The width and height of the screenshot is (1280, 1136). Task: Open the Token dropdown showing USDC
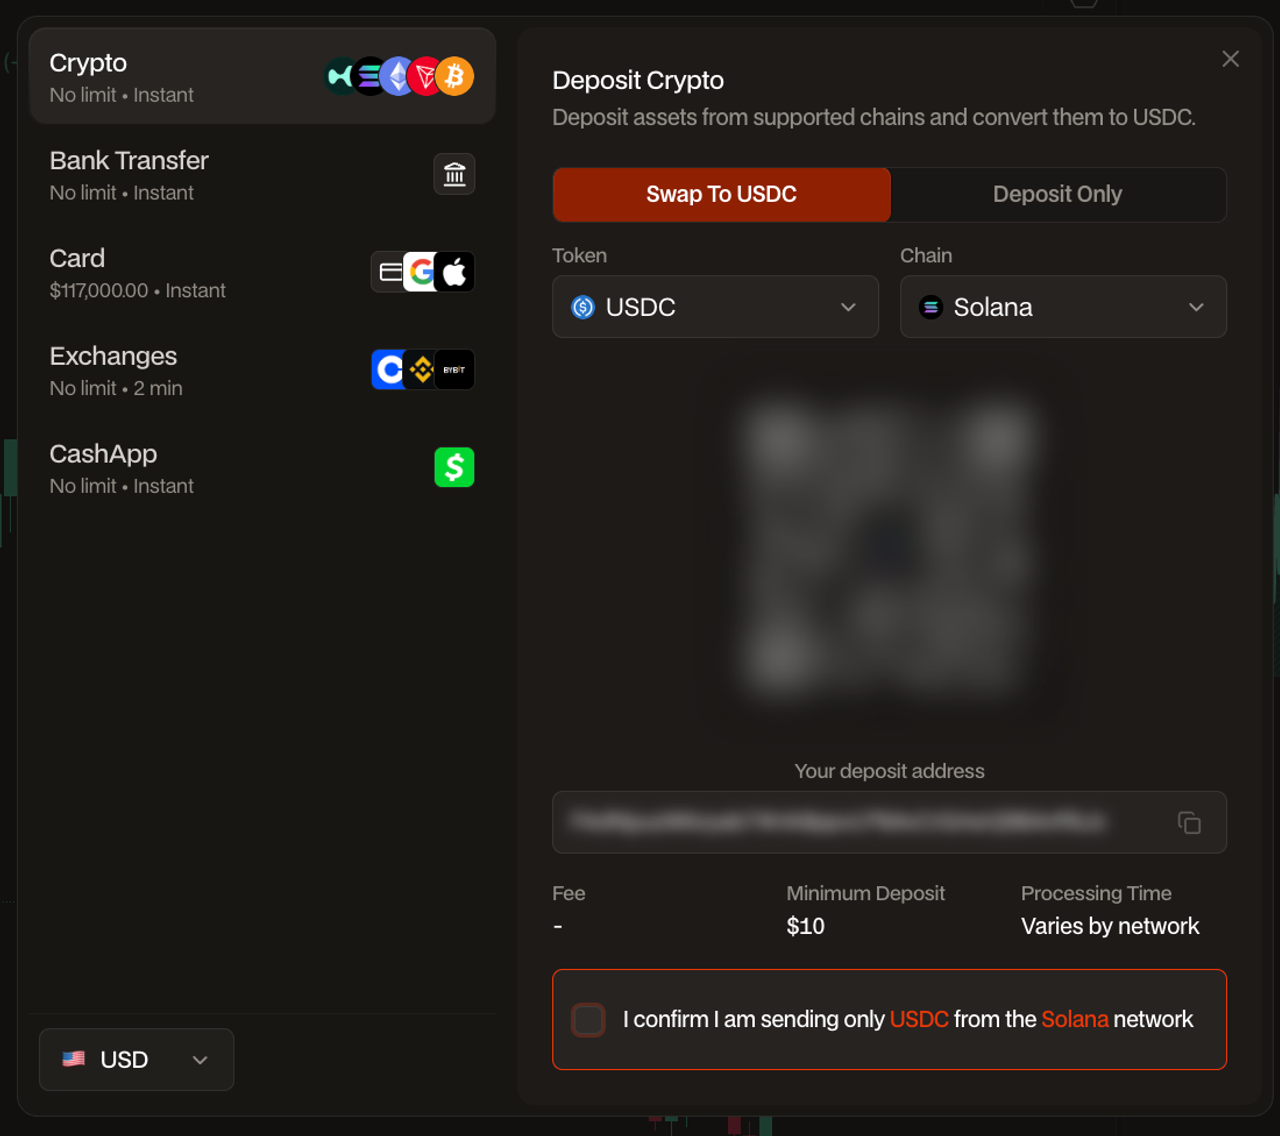(715, 307)
